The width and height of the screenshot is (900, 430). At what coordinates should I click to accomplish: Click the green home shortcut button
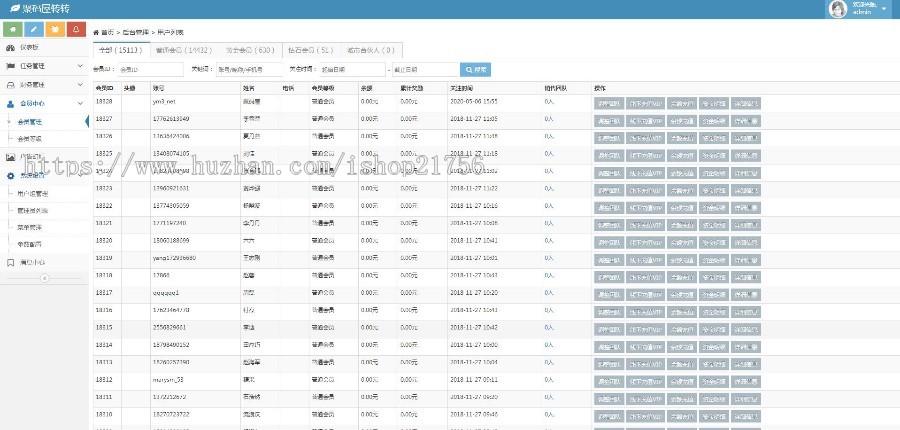click(x=13, y=29)
